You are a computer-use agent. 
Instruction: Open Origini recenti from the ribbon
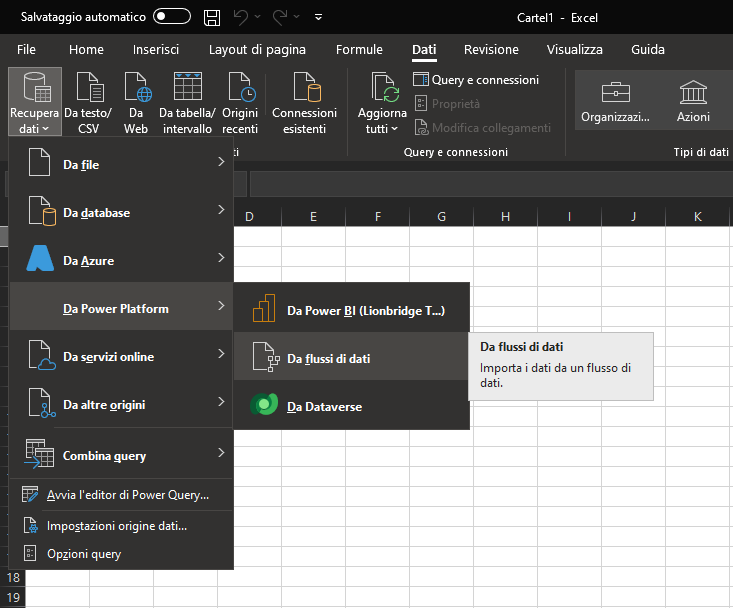coord(240,89)
